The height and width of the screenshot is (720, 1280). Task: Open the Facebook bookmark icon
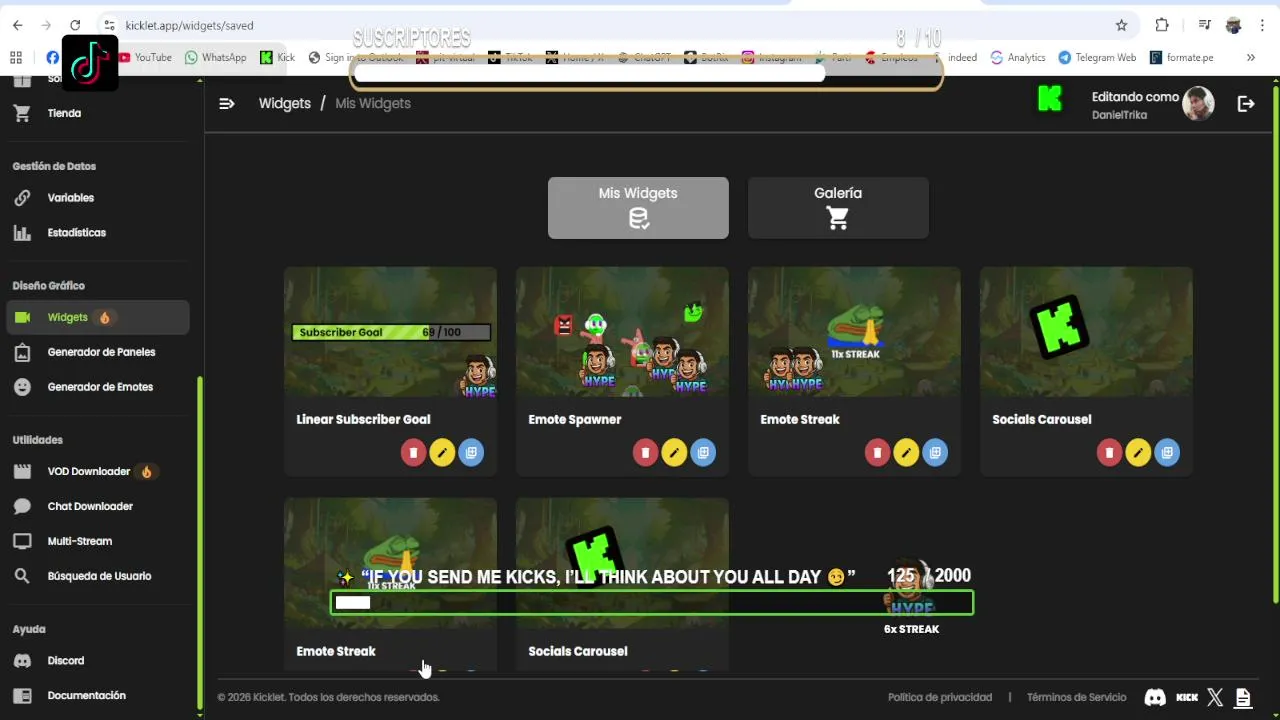(52, 57)
